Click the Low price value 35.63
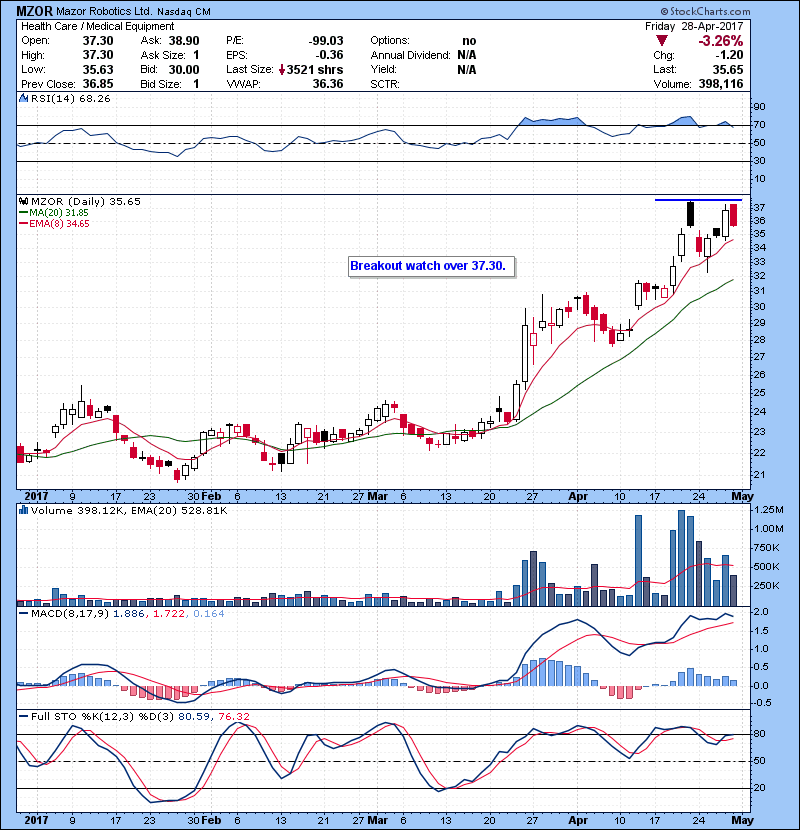 click(98, 69)
